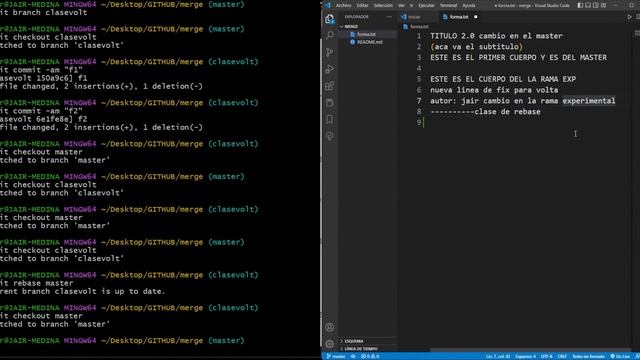The width and height of the screenshot is (640, 360).
Task: Start Go Live server in the status bar
Action: (x=620, y=356)
